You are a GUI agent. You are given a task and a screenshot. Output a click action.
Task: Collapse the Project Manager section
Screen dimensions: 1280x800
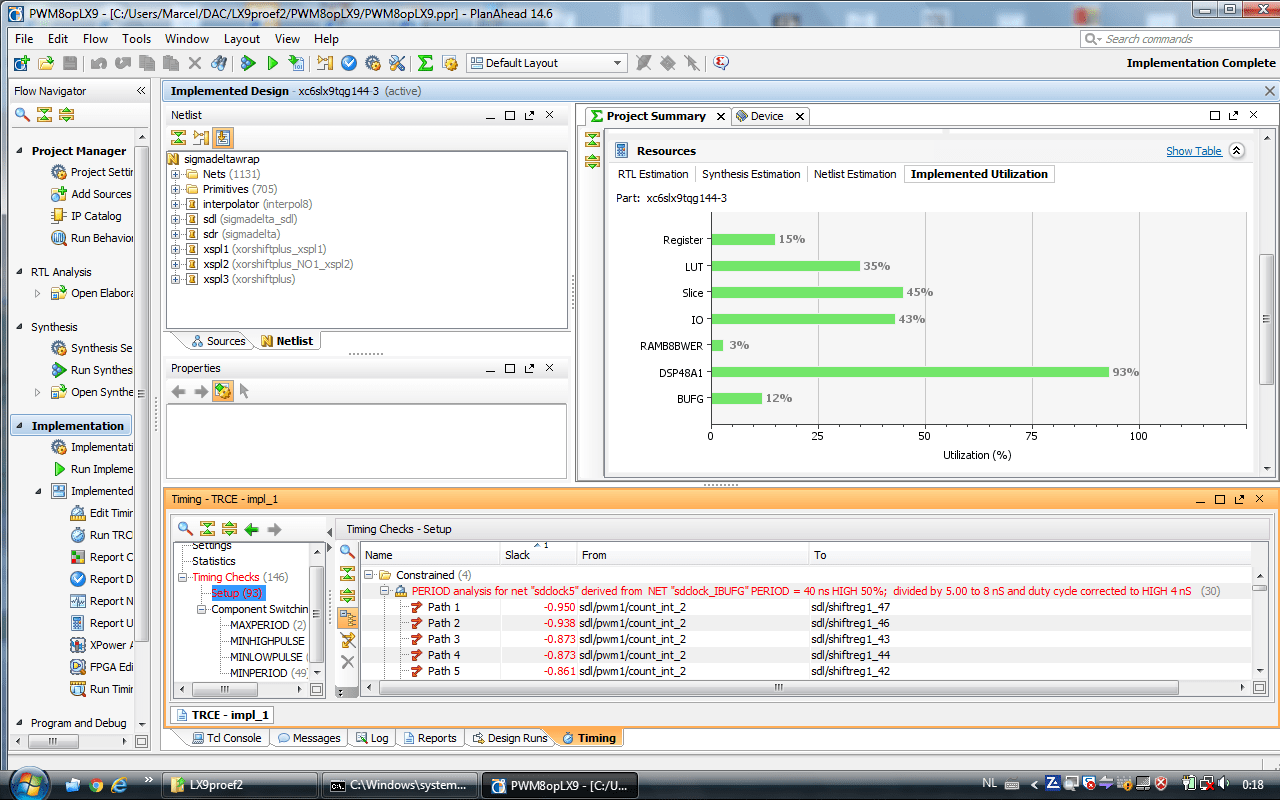[x=20, y=151]
